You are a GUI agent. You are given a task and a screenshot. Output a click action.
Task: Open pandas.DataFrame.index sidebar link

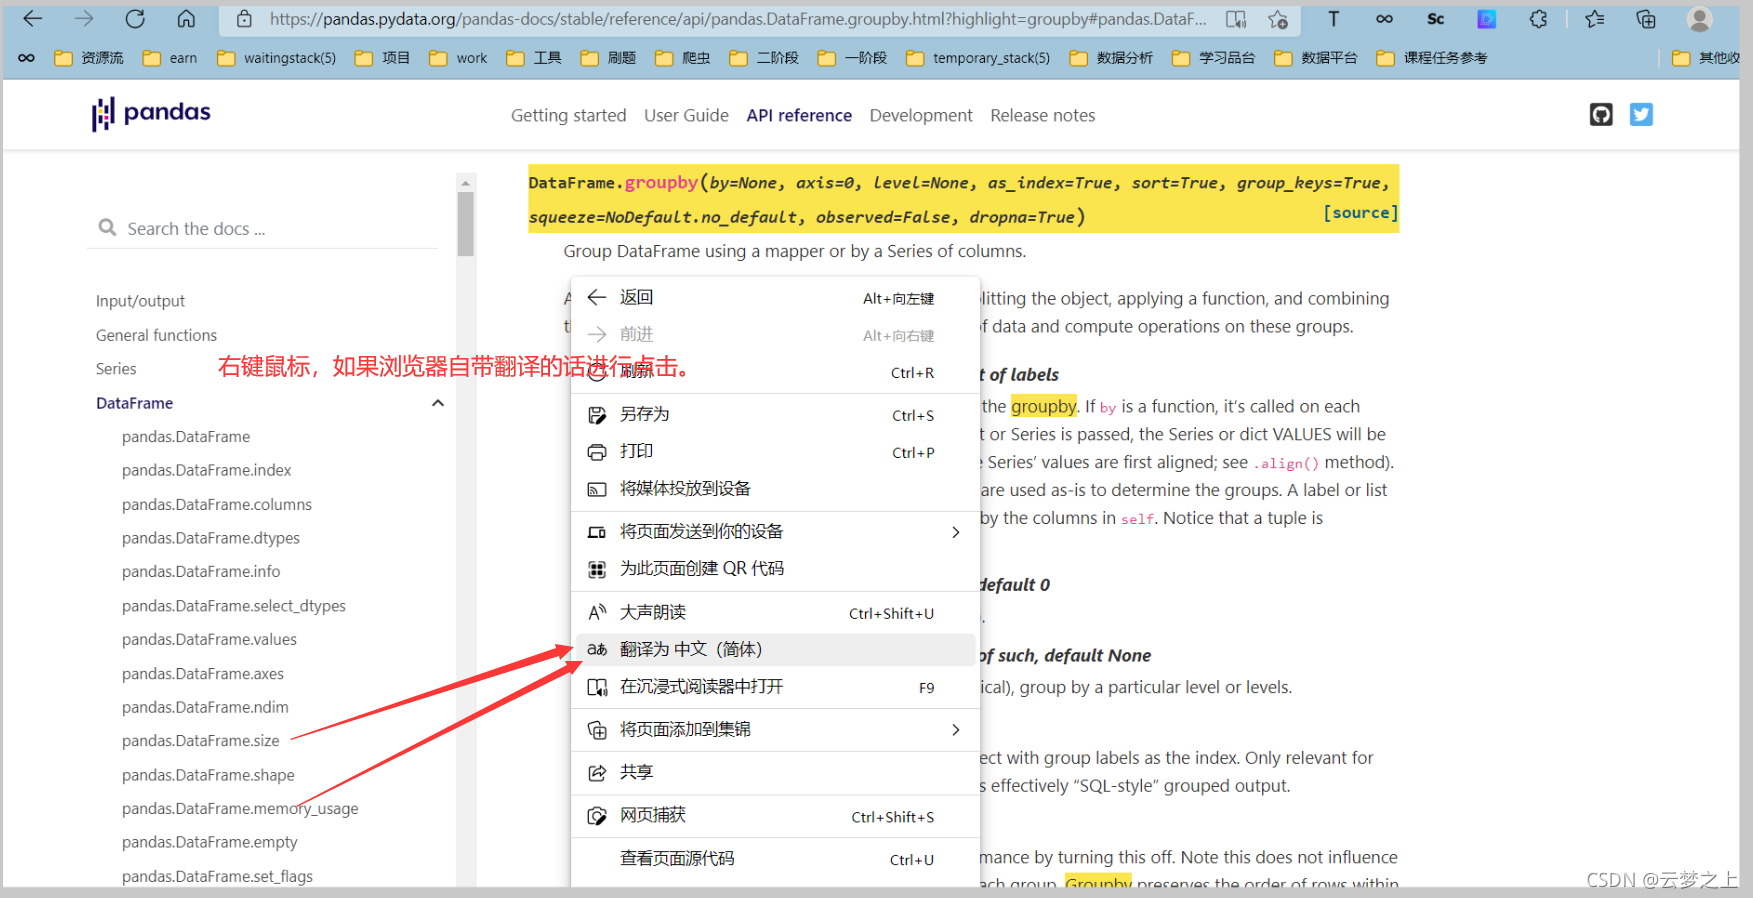coord(207,470)
